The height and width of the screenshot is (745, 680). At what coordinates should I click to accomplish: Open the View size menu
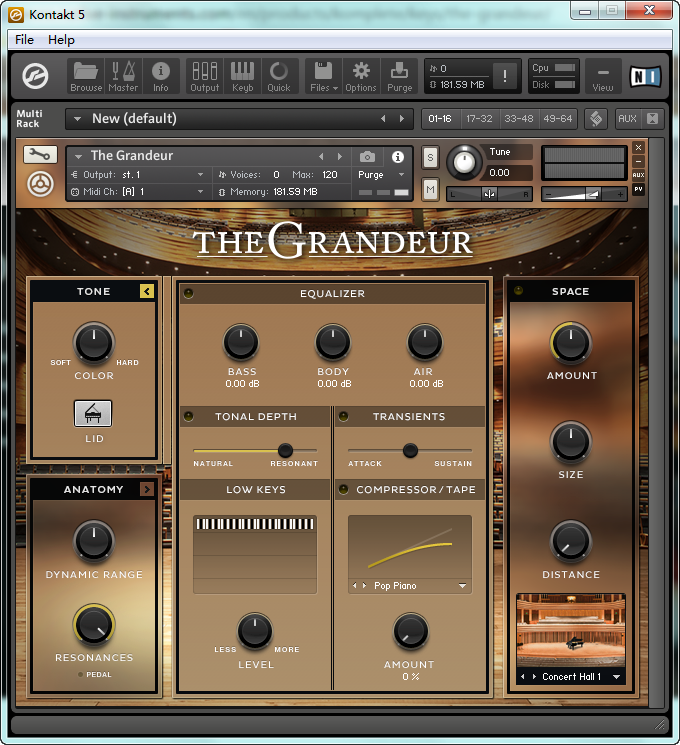603,76
